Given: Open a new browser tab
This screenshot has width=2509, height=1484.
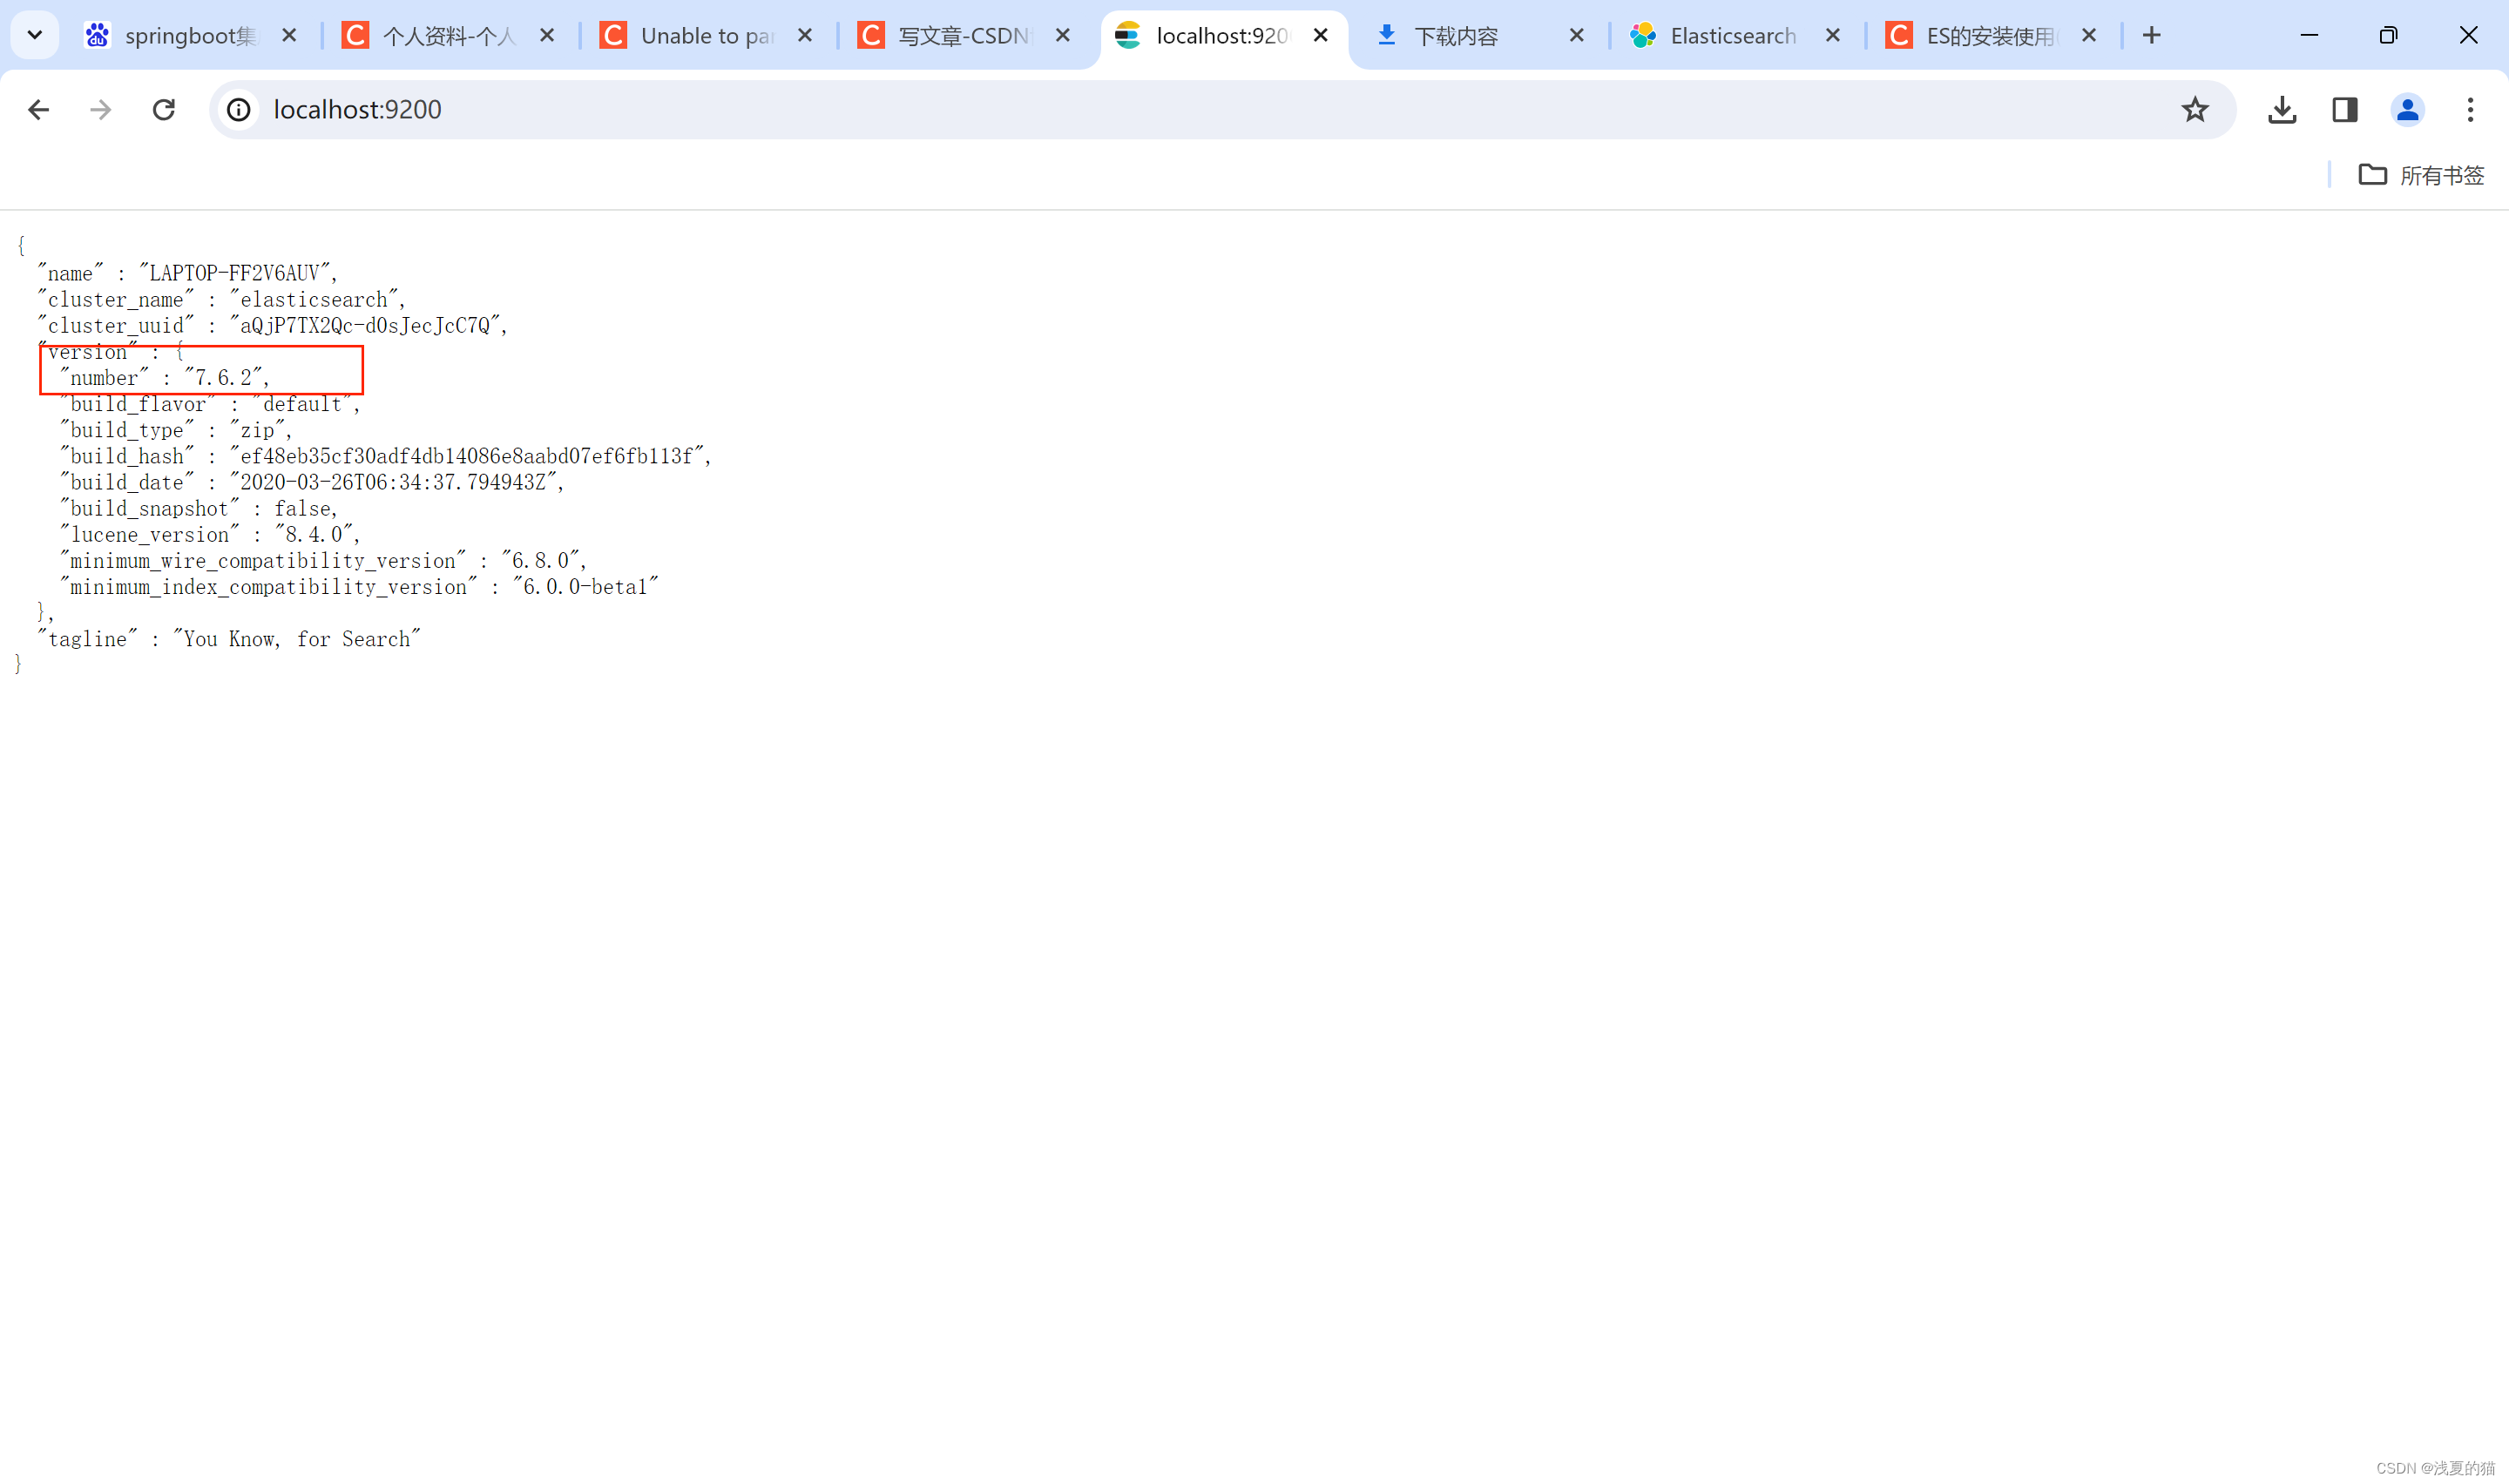Looking at the screenshot, I should (x=2152, y=35).
